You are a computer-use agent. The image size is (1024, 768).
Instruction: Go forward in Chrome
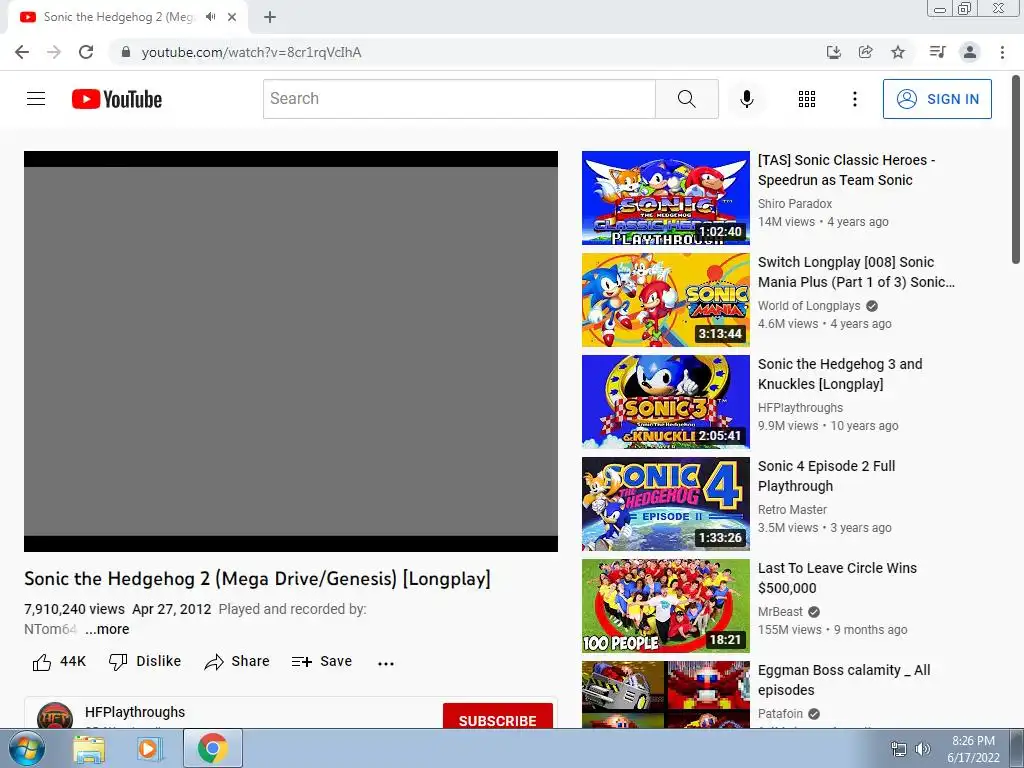54,52
